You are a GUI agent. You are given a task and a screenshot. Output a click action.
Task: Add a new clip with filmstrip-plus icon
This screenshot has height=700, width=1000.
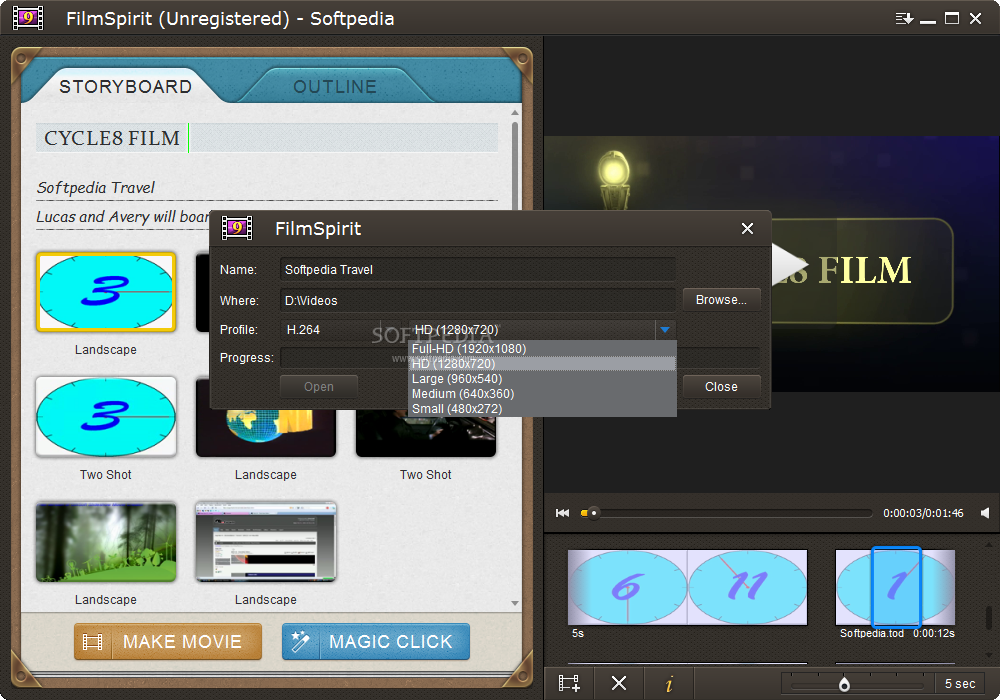[569, 683]
